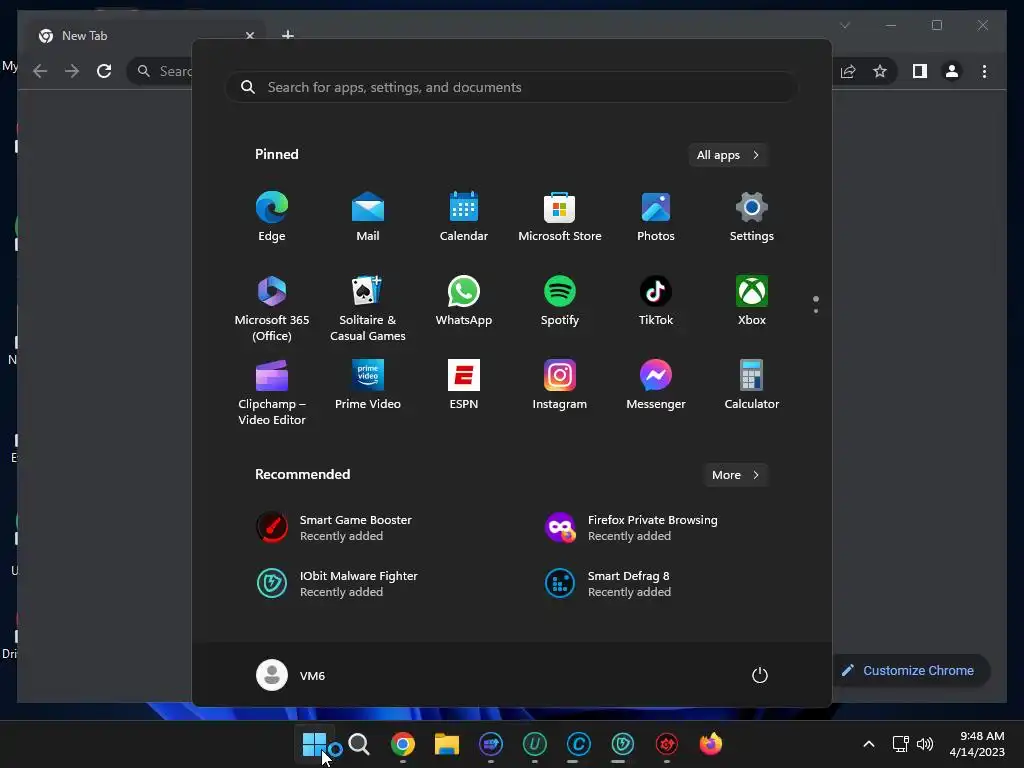1024x768 pixels.
Task: Launch Spotify
Action: [x=560, y=301]
